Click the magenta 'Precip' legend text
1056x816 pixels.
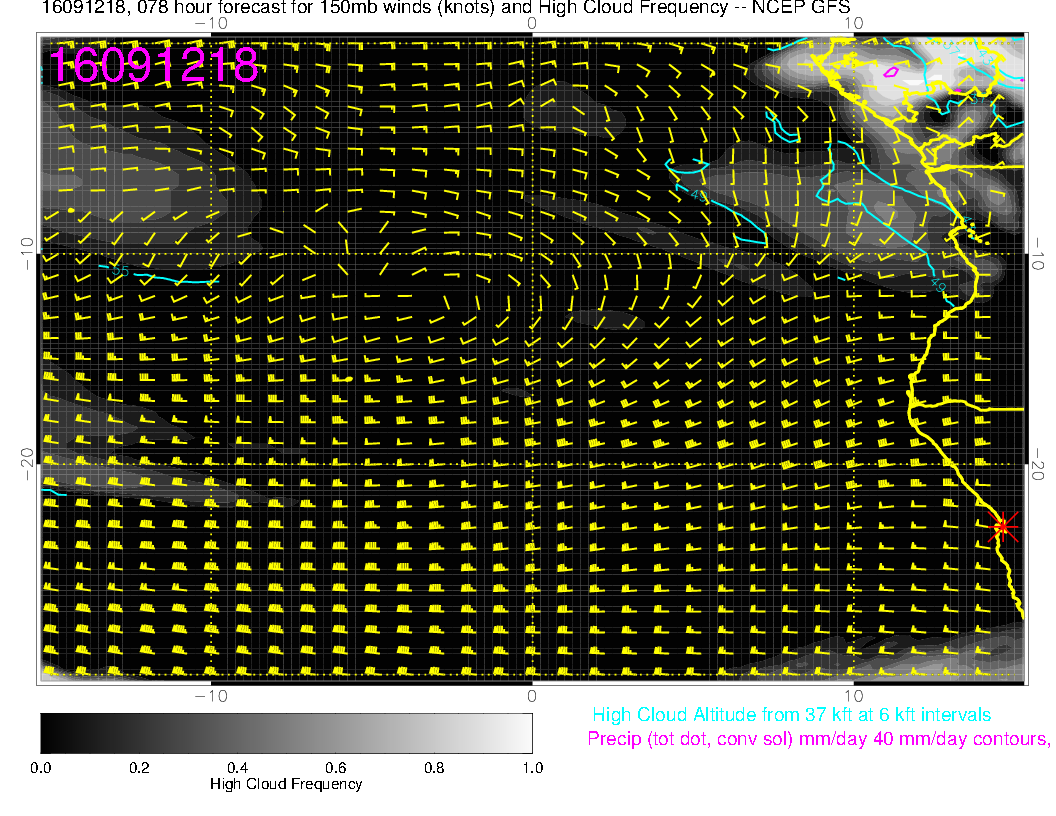click(818, 739)
